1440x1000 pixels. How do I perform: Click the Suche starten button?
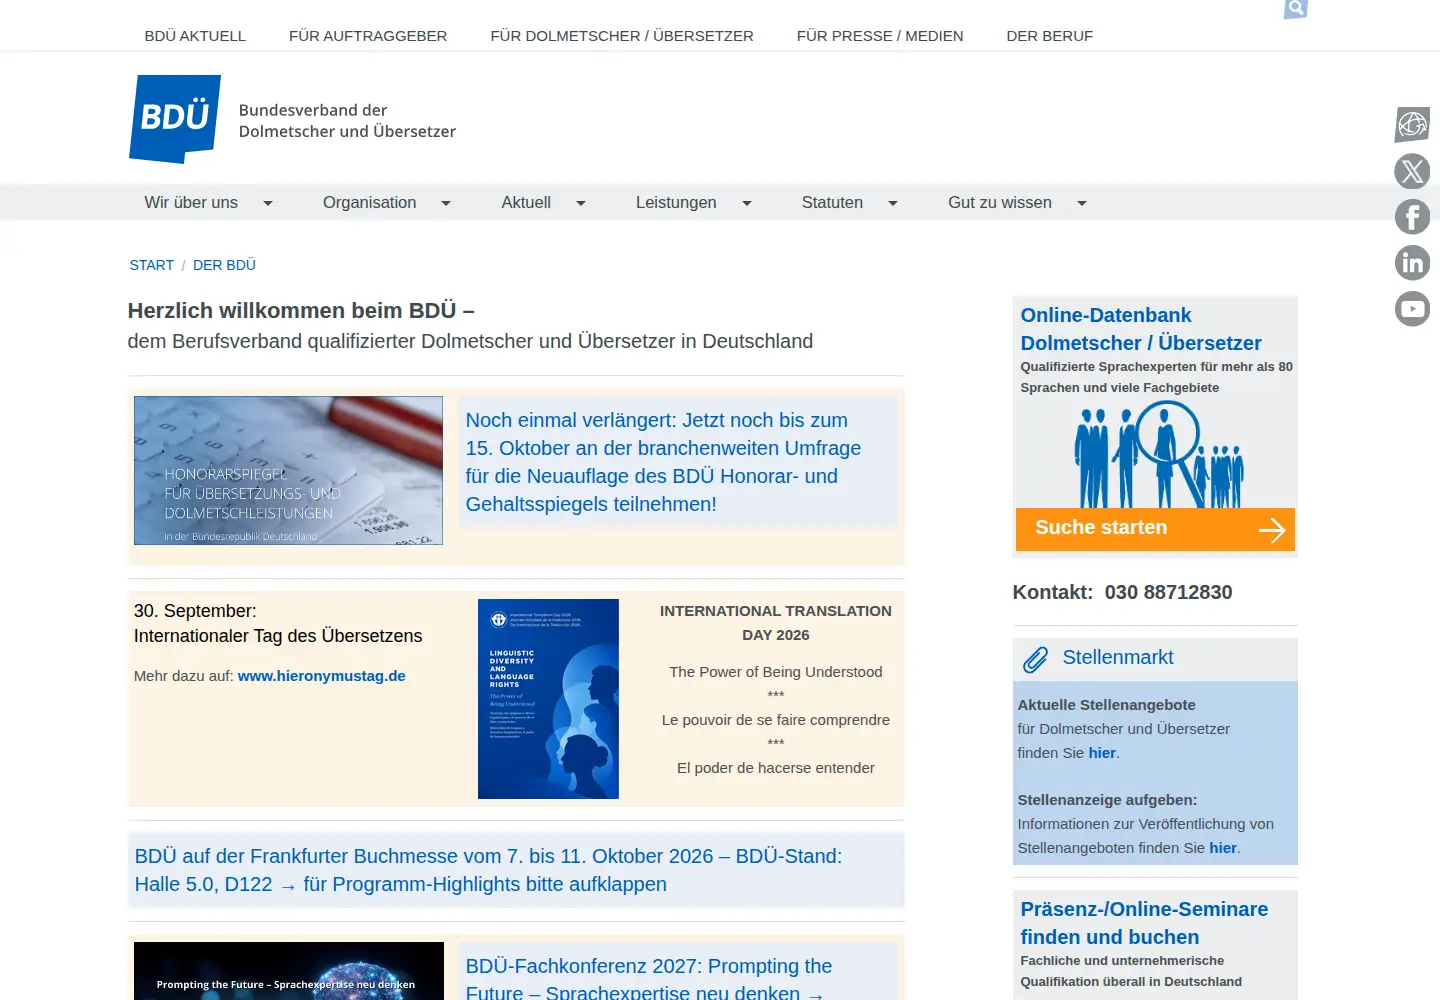[x=1155, y=529]
